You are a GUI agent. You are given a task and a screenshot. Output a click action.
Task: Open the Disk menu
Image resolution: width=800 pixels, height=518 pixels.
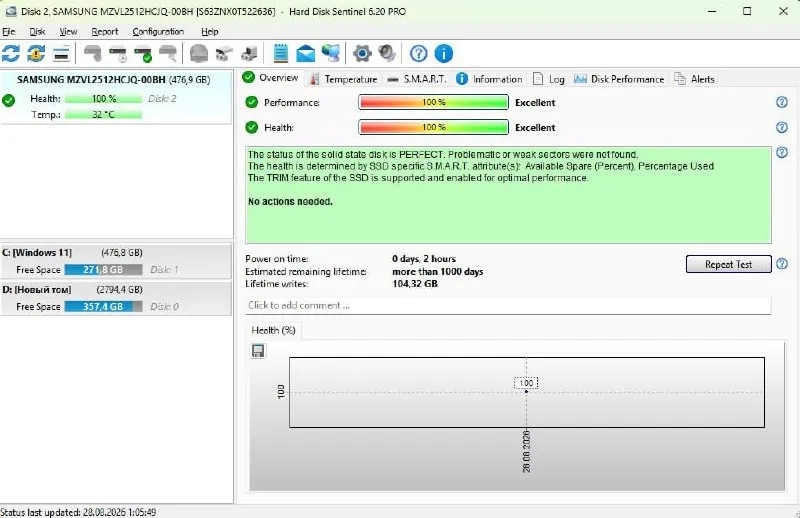click(x=37, y=32)
